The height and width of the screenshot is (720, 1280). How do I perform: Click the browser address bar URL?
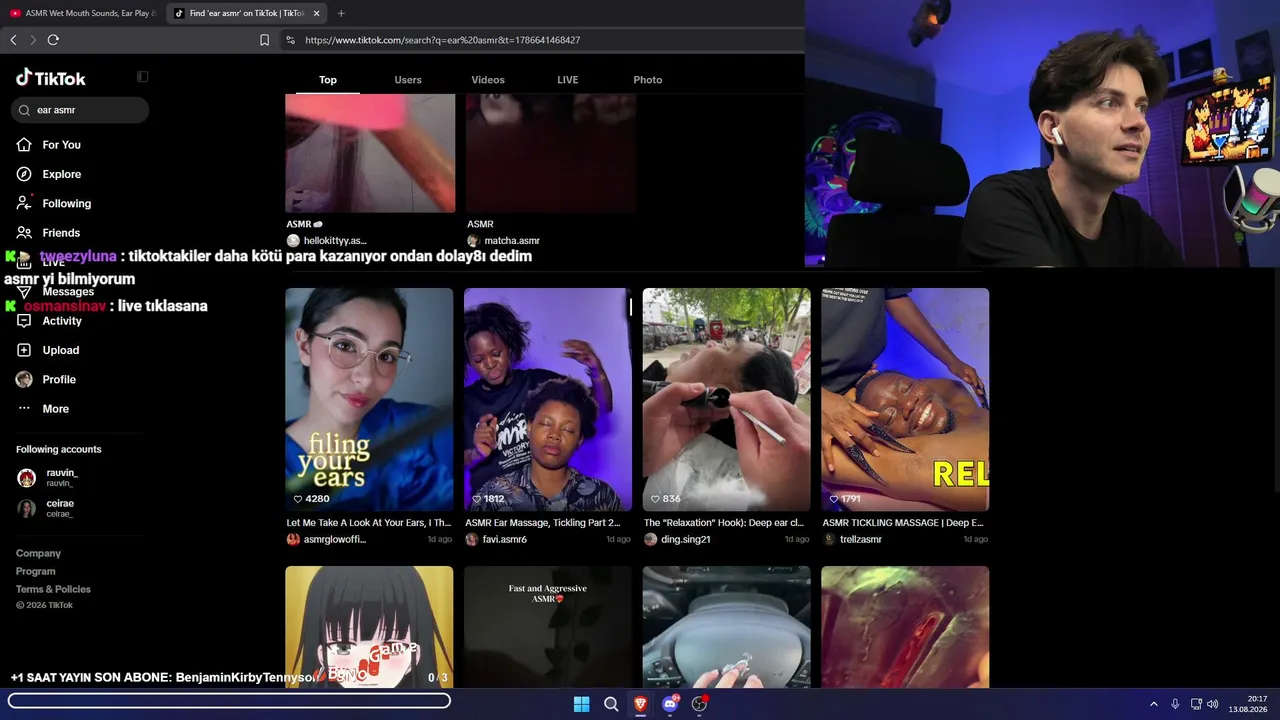(x=443, y=40)
